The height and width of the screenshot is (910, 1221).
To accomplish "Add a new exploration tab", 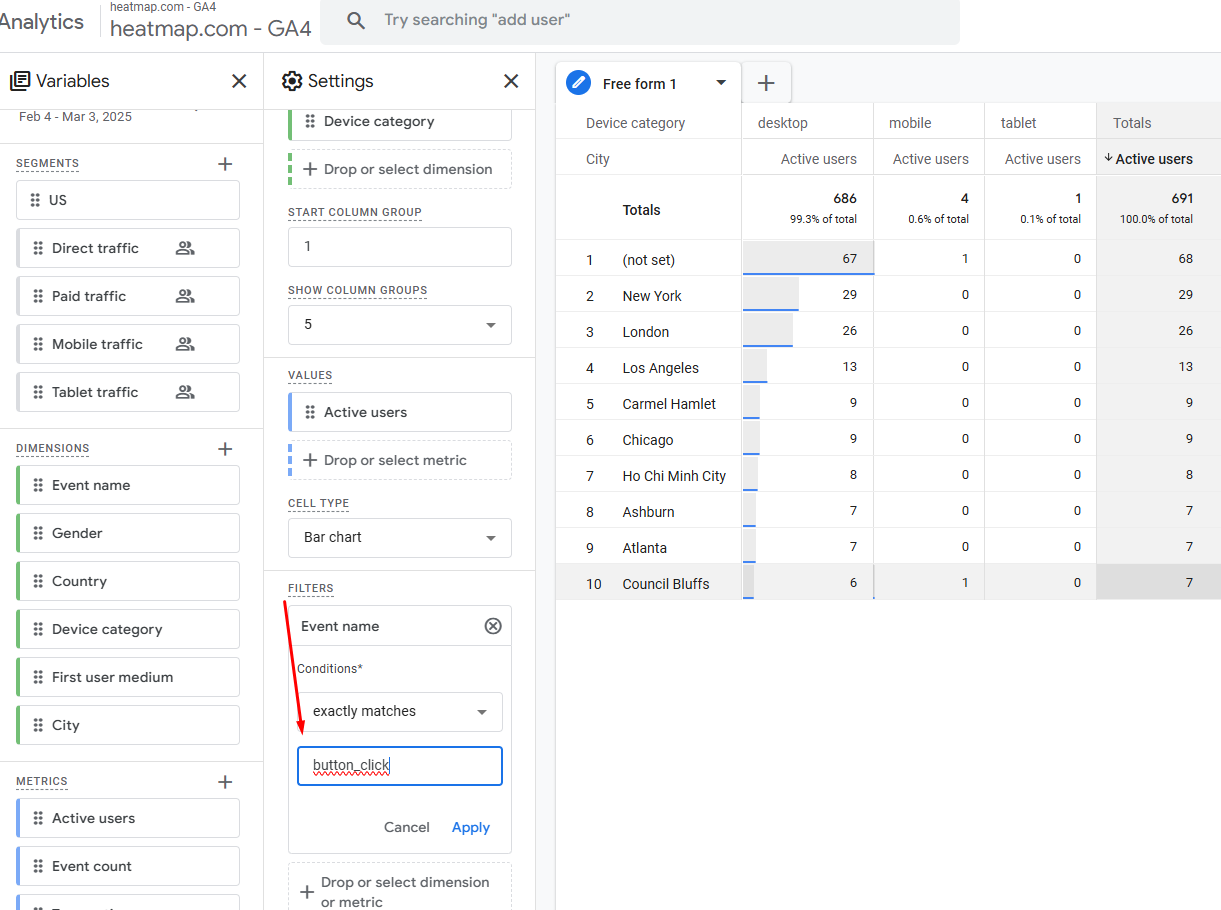I will coord(766,83).
